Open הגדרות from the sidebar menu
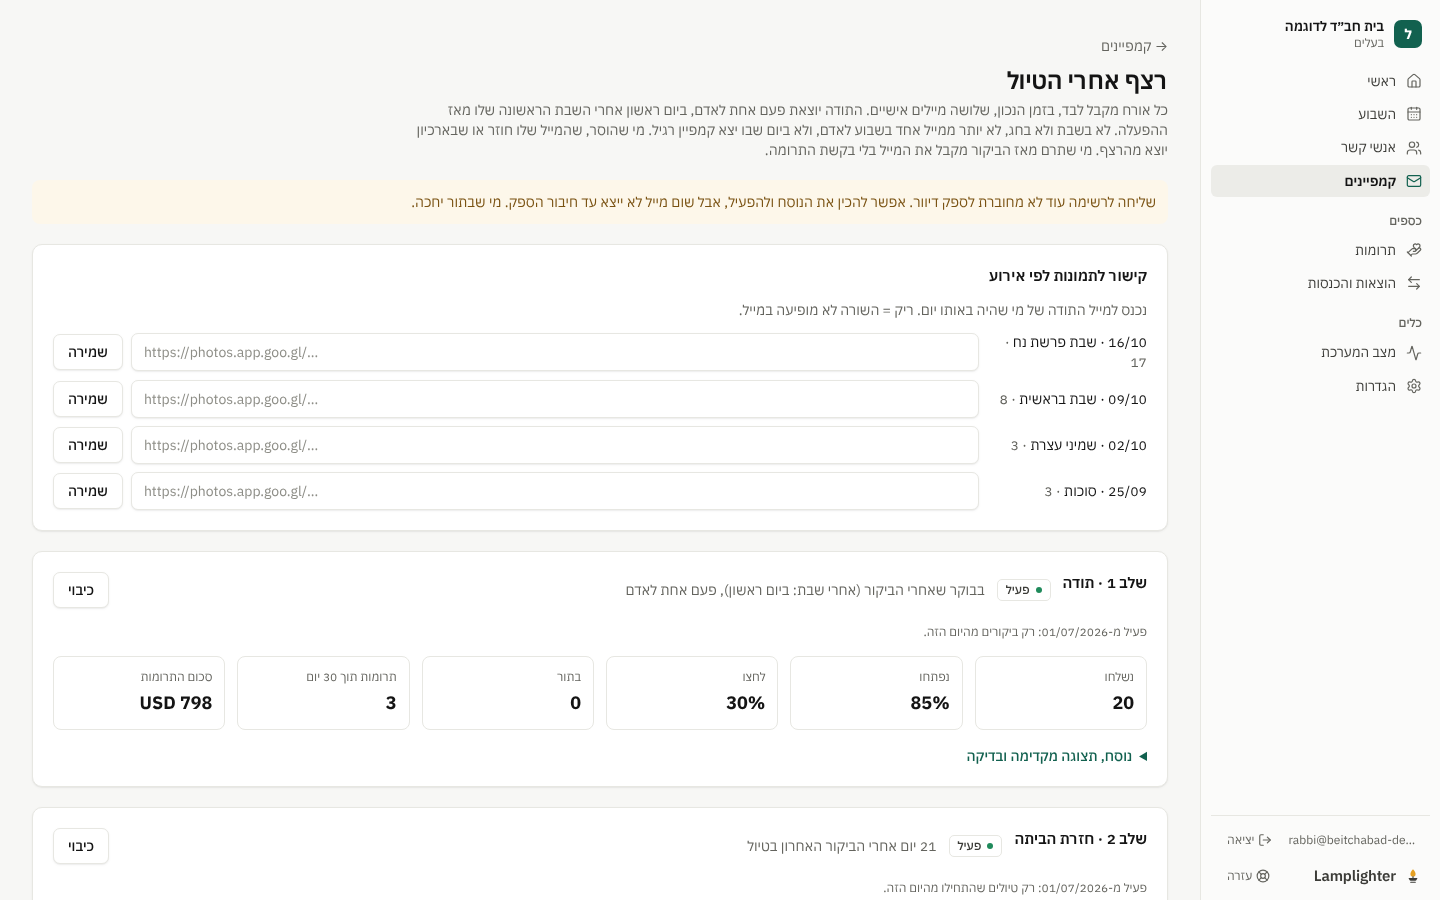Screen dimensions: 1440x900 (1320, 386)
